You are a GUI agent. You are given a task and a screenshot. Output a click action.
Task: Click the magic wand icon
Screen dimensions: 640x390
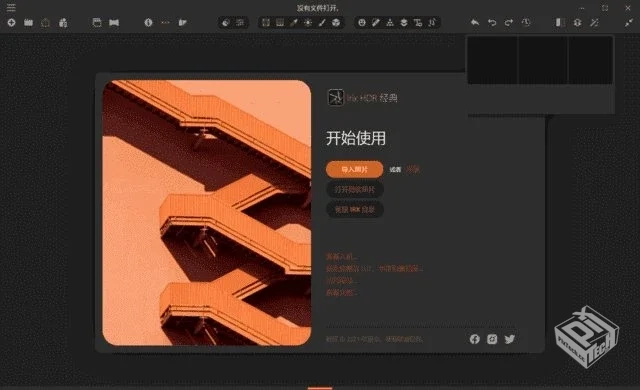point(594,22)
